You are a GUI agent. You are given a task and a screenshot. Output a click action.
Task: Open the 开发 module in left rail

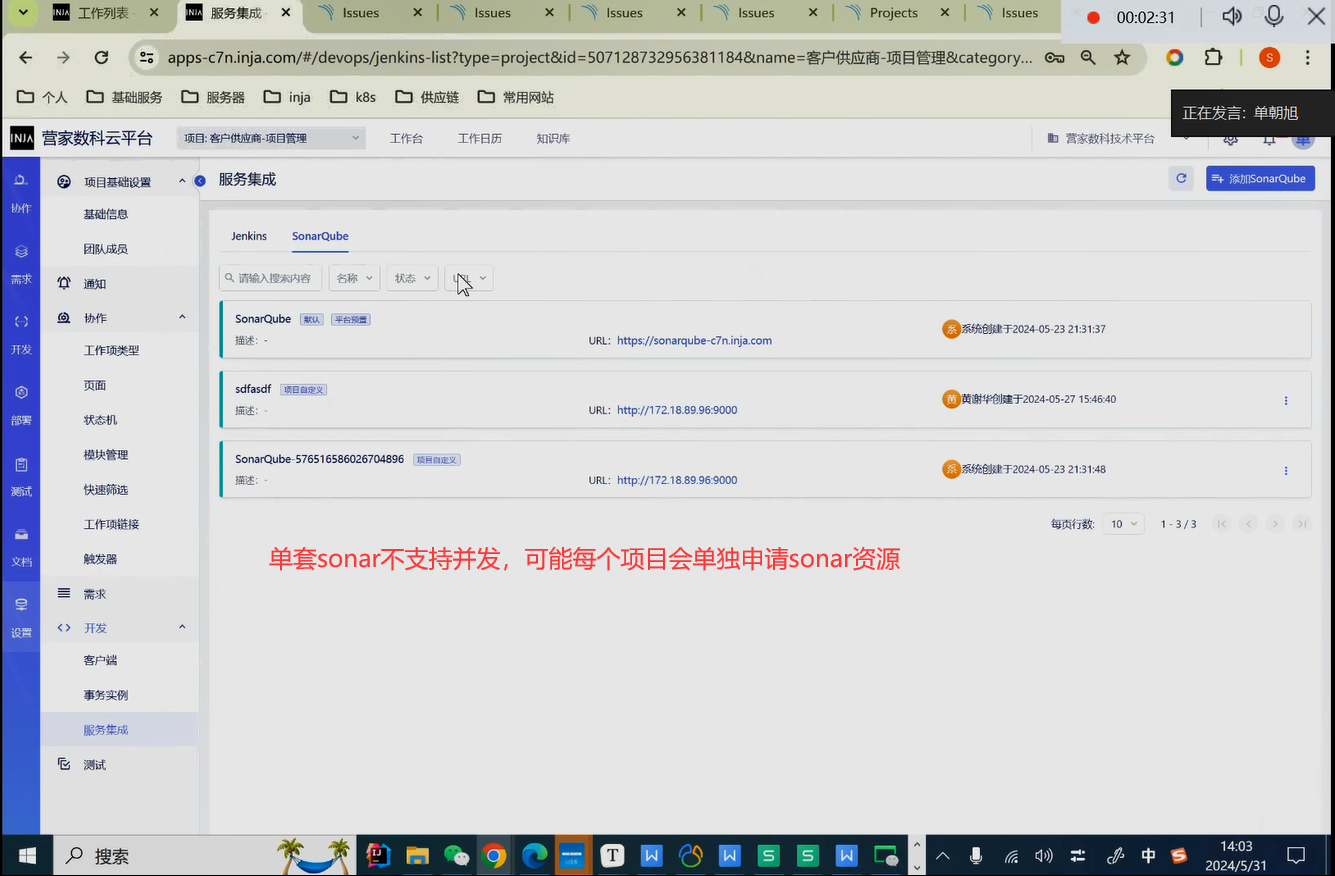[x=21, y=333]
